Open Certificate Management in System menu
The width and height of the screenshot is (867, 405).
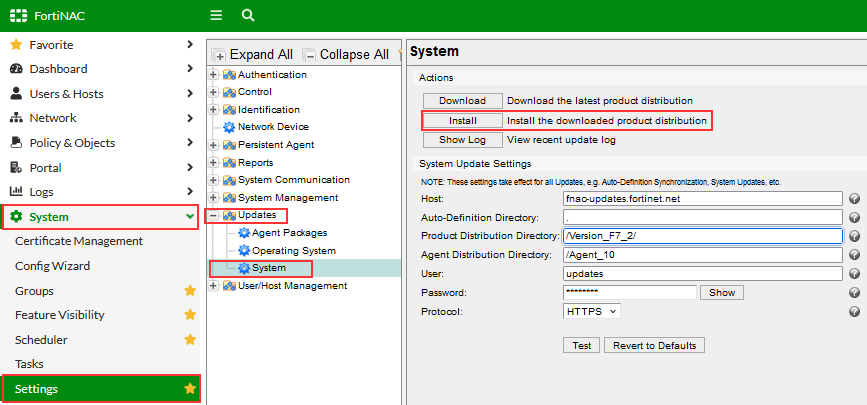click(79, 241)
